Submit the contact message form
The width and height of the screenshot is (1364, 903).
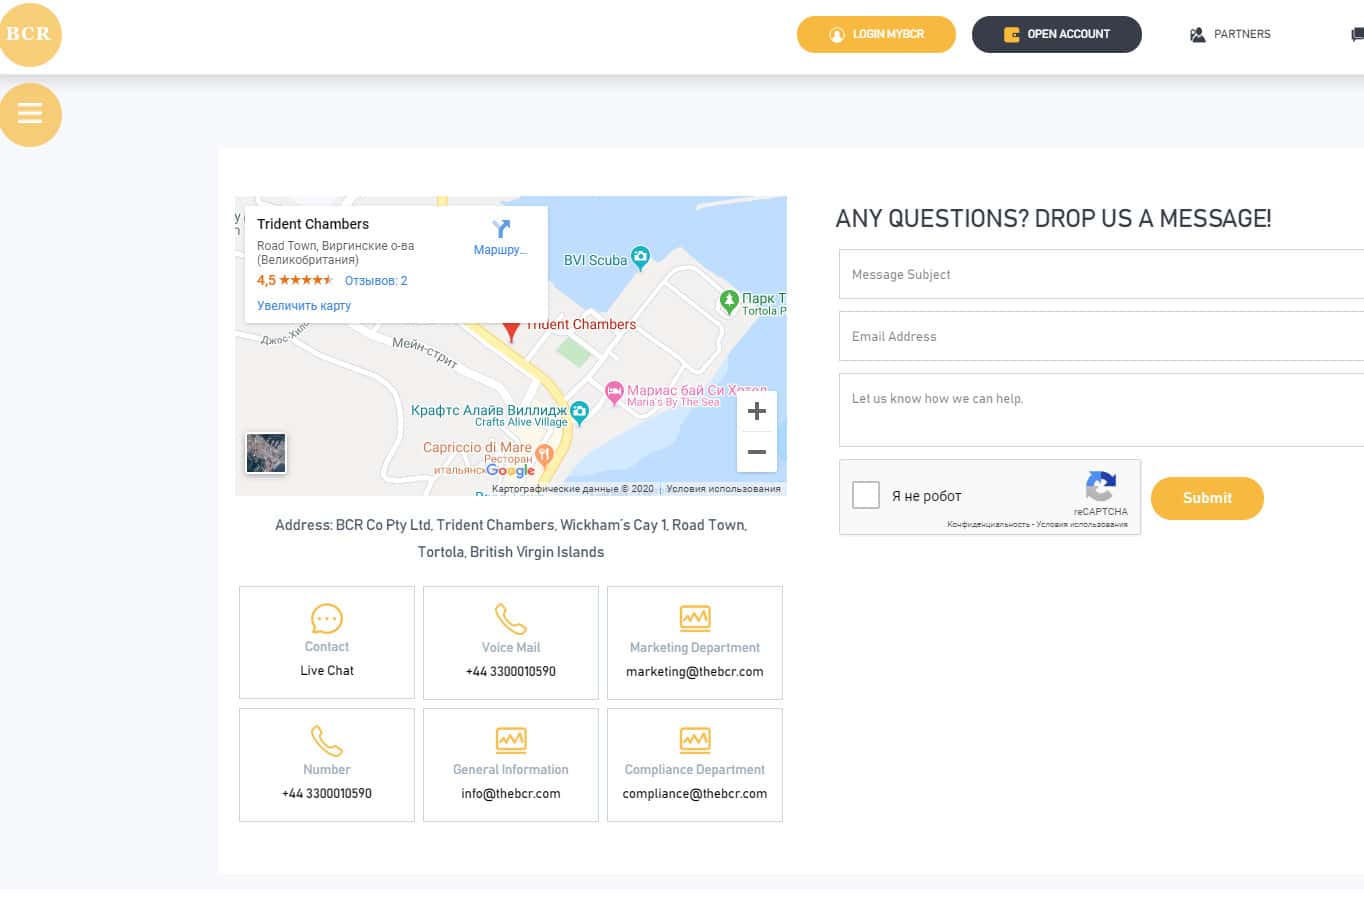pos(1207,498)
